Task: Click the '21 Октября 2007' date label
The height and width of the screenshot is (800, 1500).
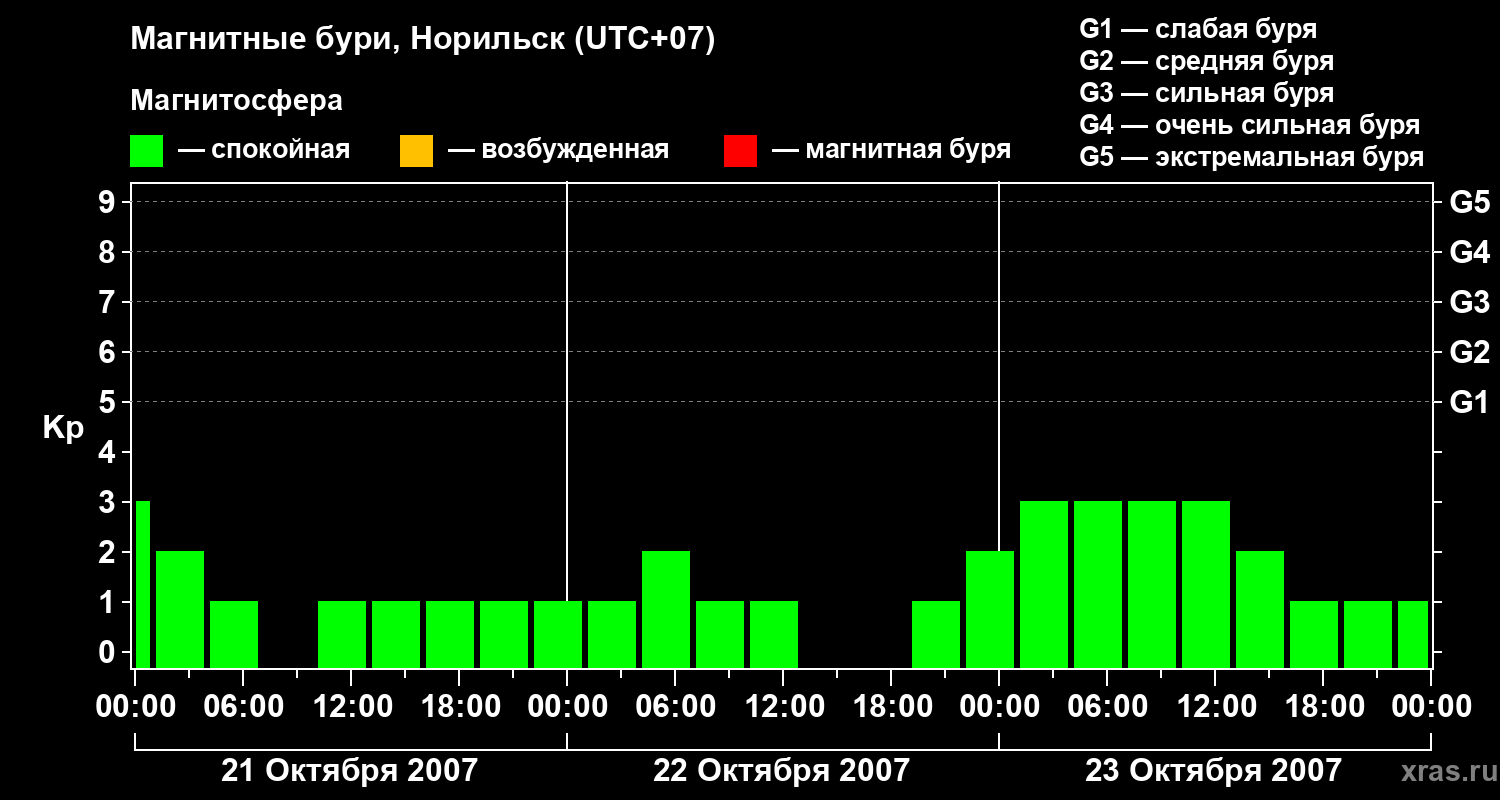Action: pos(350,771)
